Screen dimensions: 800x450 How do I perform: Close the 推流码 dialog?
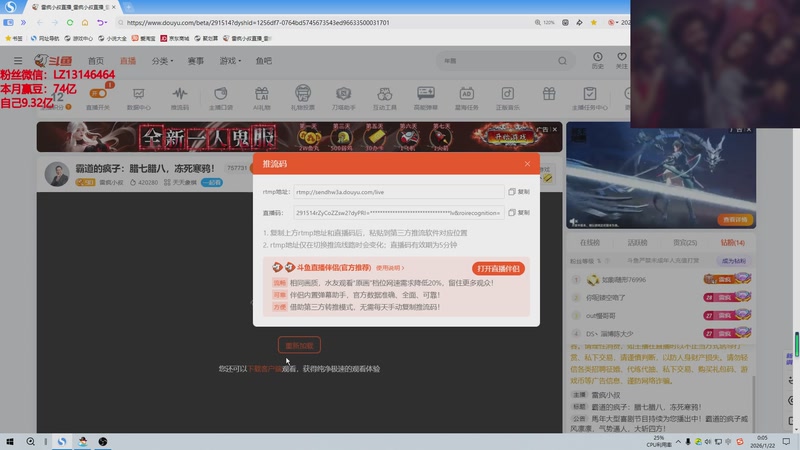pos(527,164)
